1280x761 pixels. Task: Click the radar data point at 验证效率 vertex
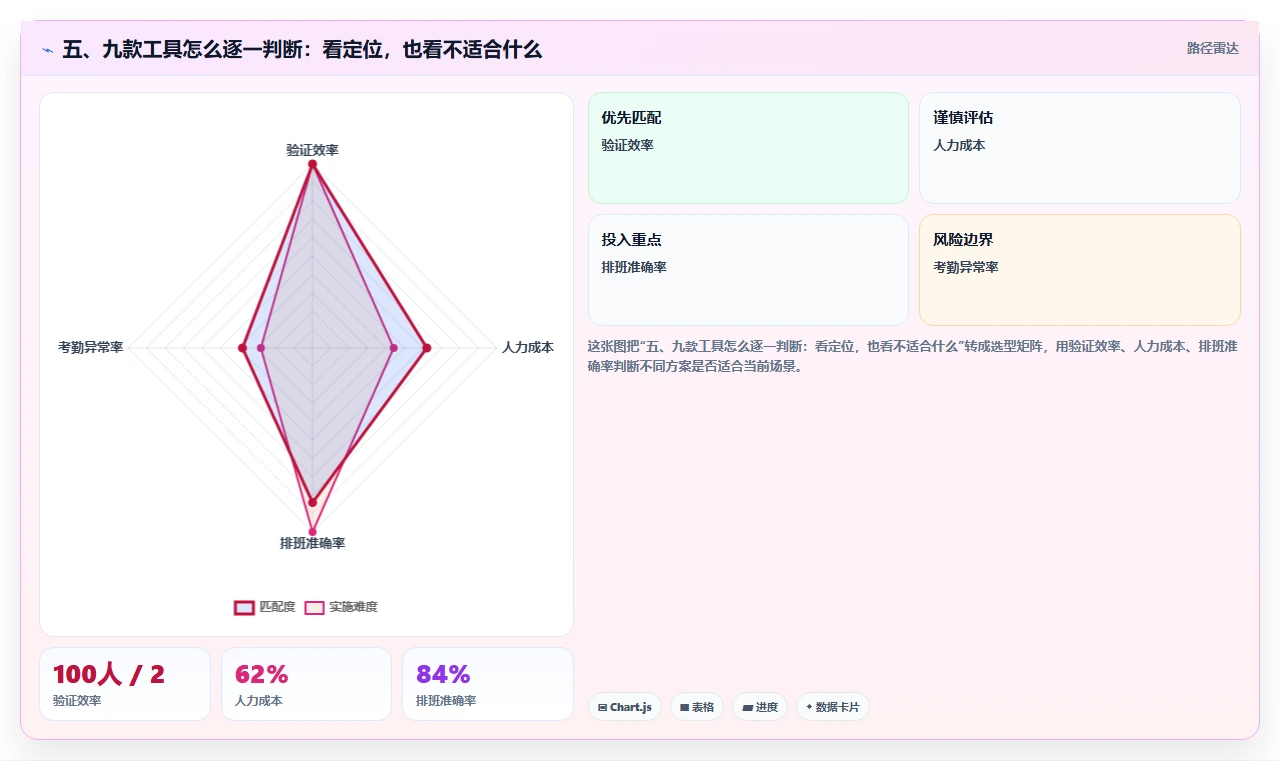312,165
